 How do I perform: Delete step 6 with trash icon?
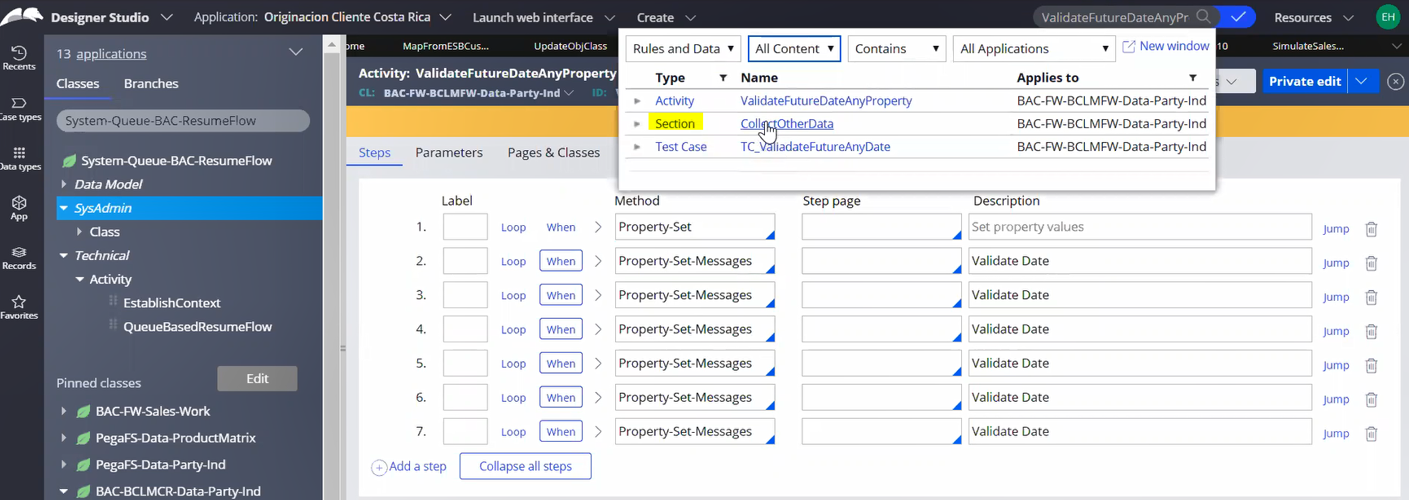1371,399
